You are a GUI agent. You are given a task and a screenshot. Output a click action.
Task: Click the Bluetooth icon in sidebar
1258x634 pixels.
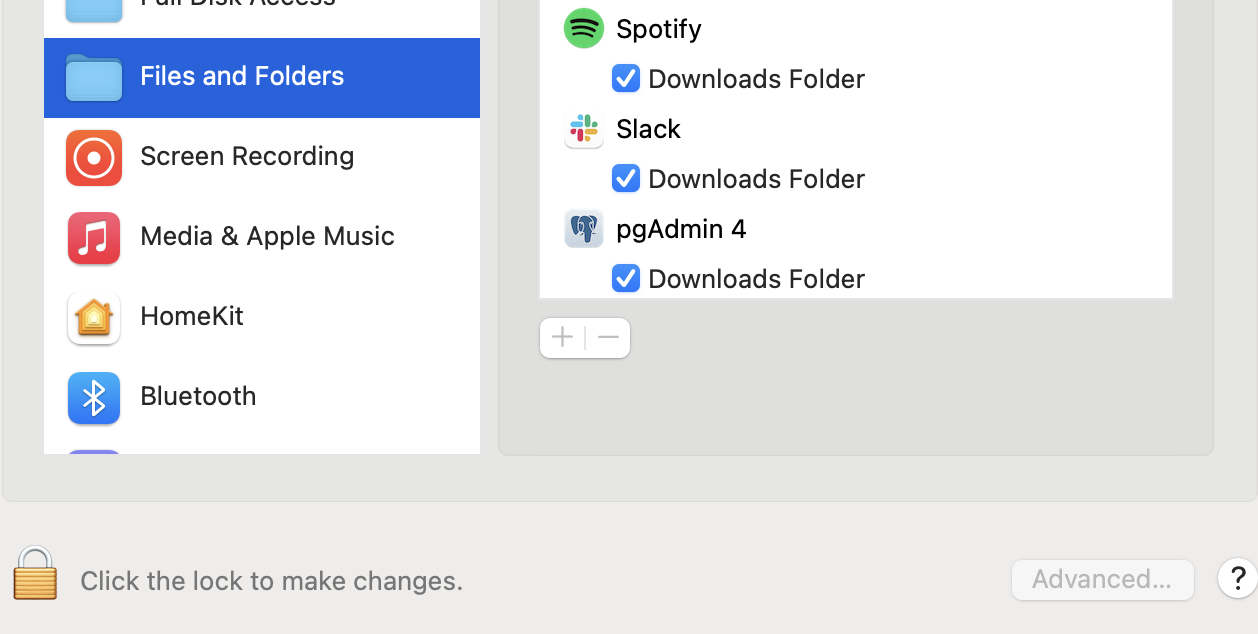pyautogui.click(x=94, y=397)
